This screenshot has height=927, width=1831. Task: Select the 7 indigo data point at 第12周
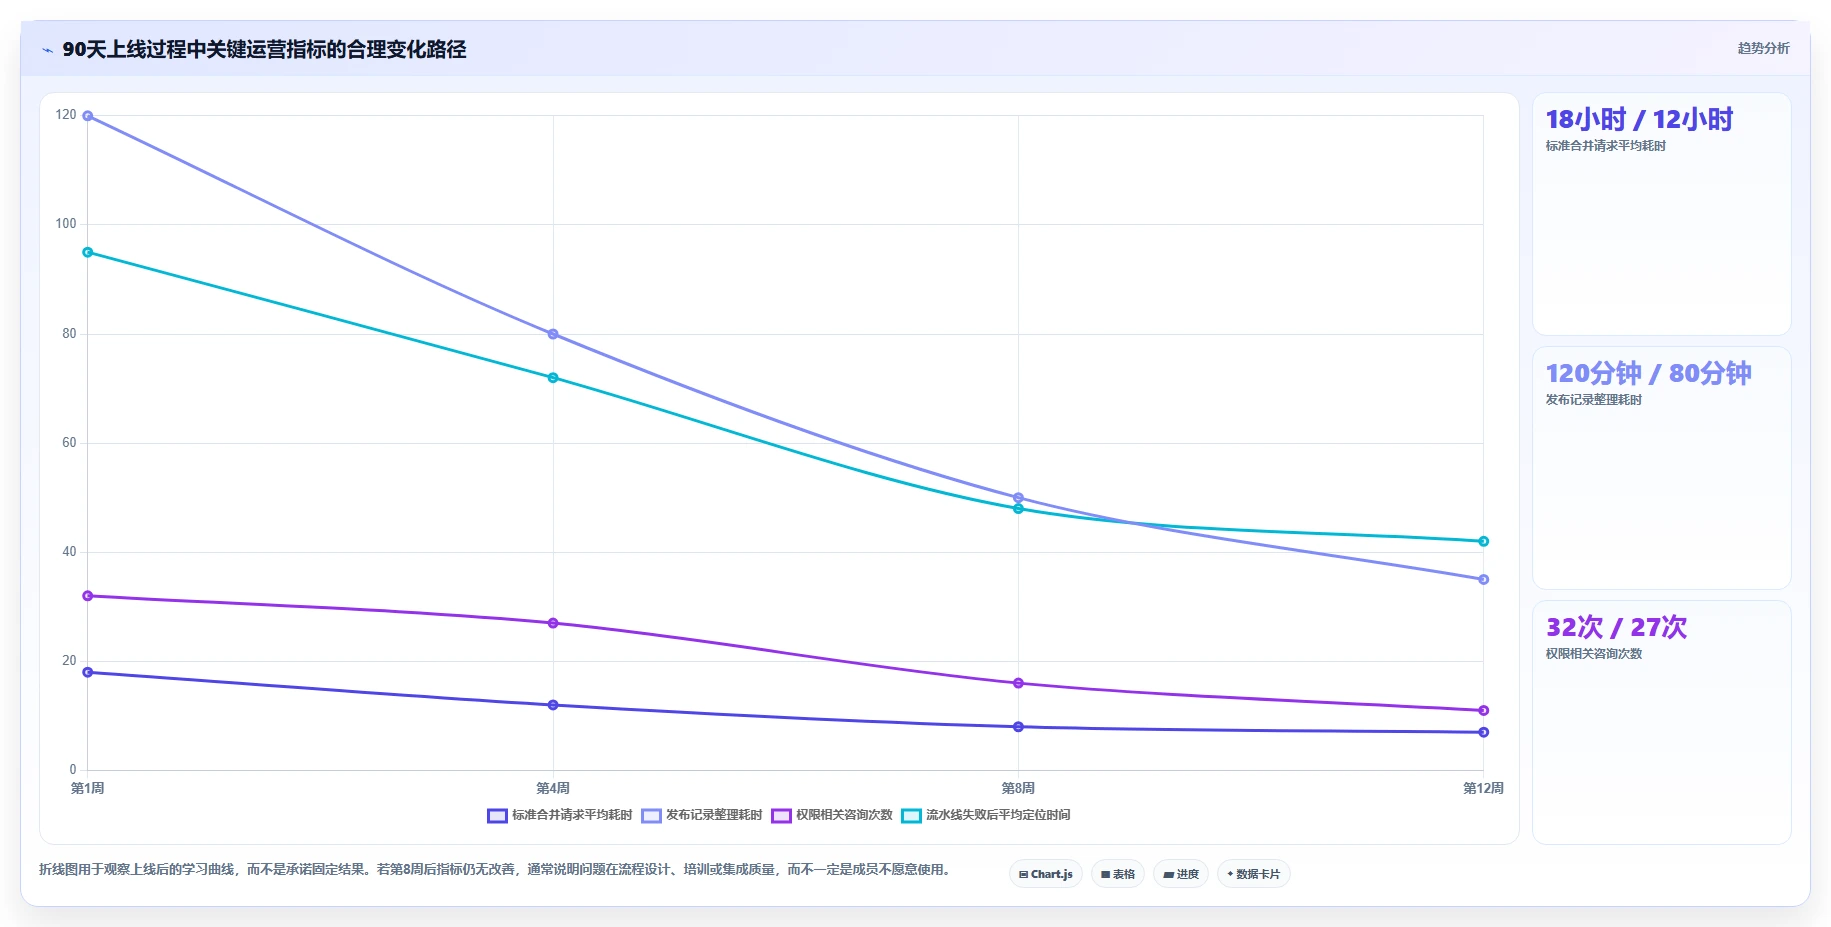[x=1484, y=732]
